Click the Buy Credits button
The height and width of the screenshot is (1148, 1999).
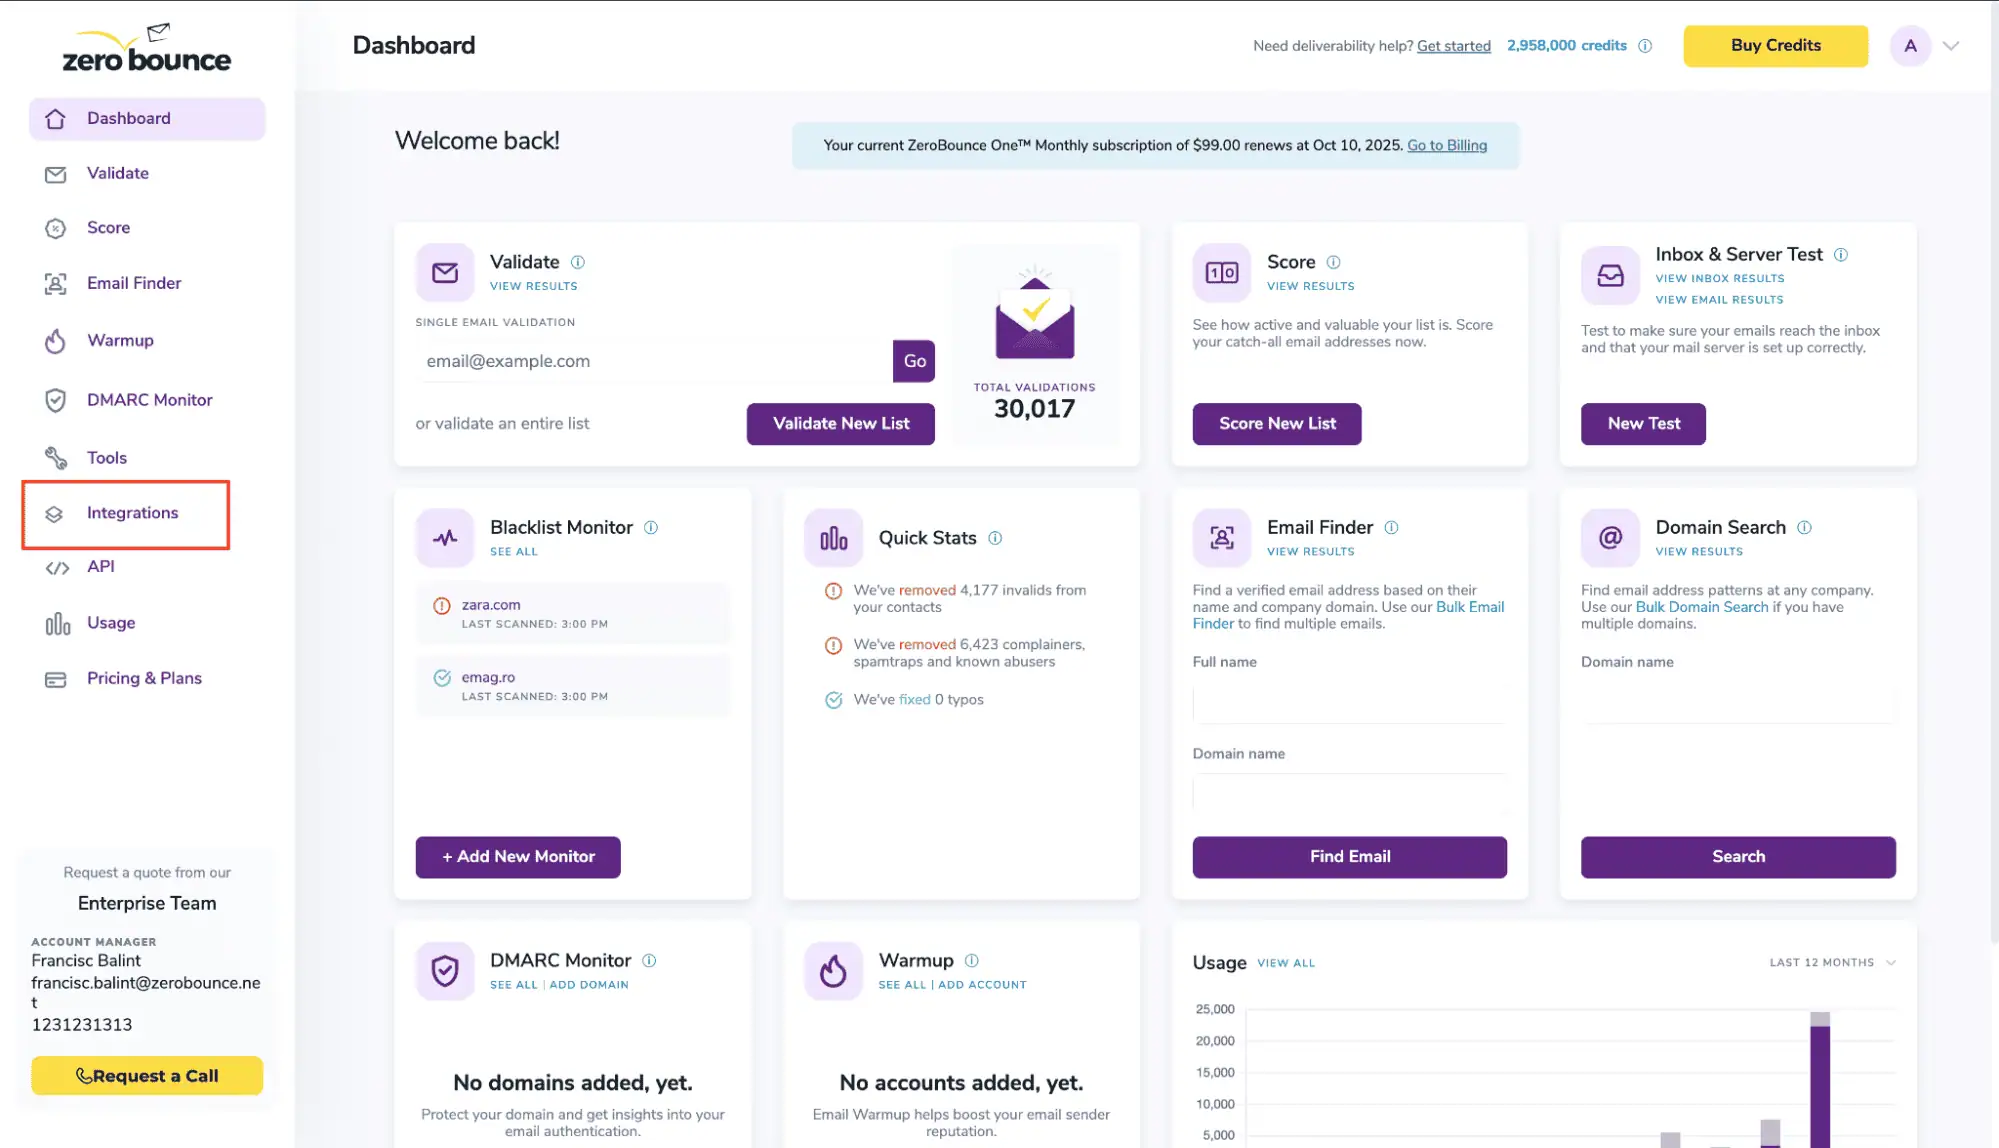pyautogui.click(x=1775, y=45)
